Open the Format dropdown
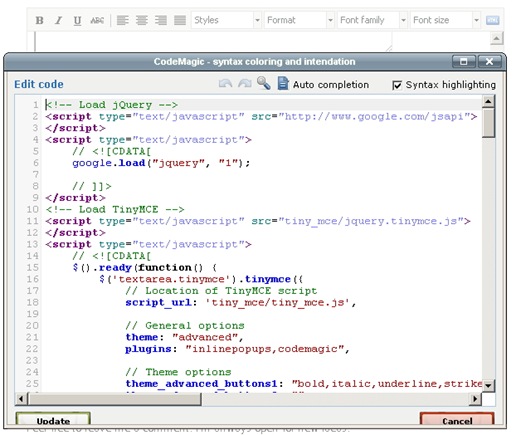This screenshot has width=516, height=435. point(299,20)
